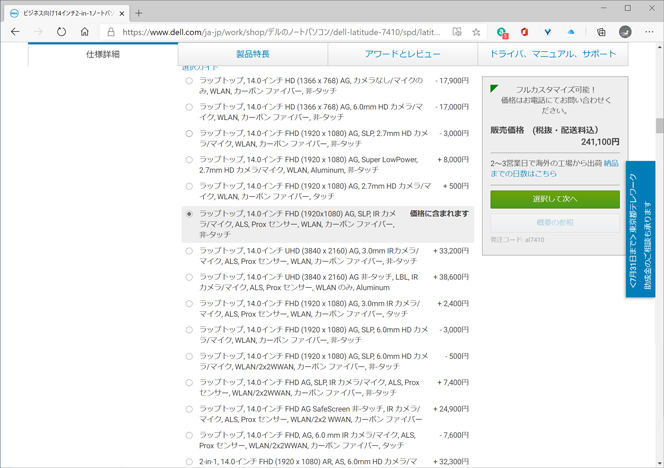This screenshot has width=664, height=468.
Task: Select the 2-in-1 FHD option at +32,300円
Action: (189, 462)
